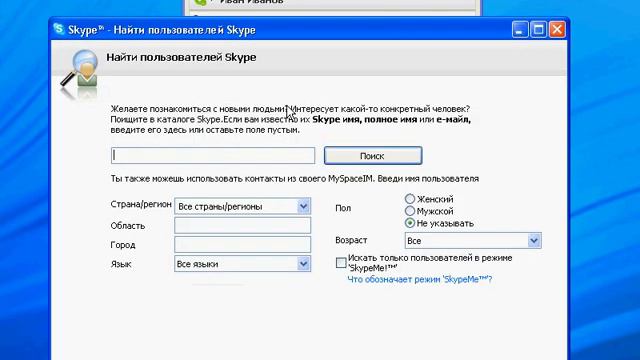
Task: Click the 'Страна/регион' label
Action: (x=141, y=204)
